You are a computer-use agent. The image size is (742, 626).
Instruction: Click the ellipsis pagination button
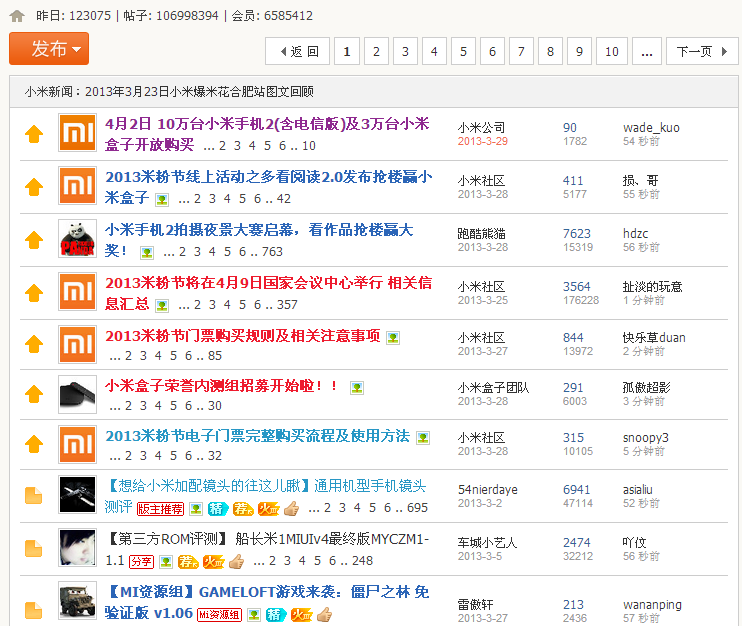tap(646, 51)
